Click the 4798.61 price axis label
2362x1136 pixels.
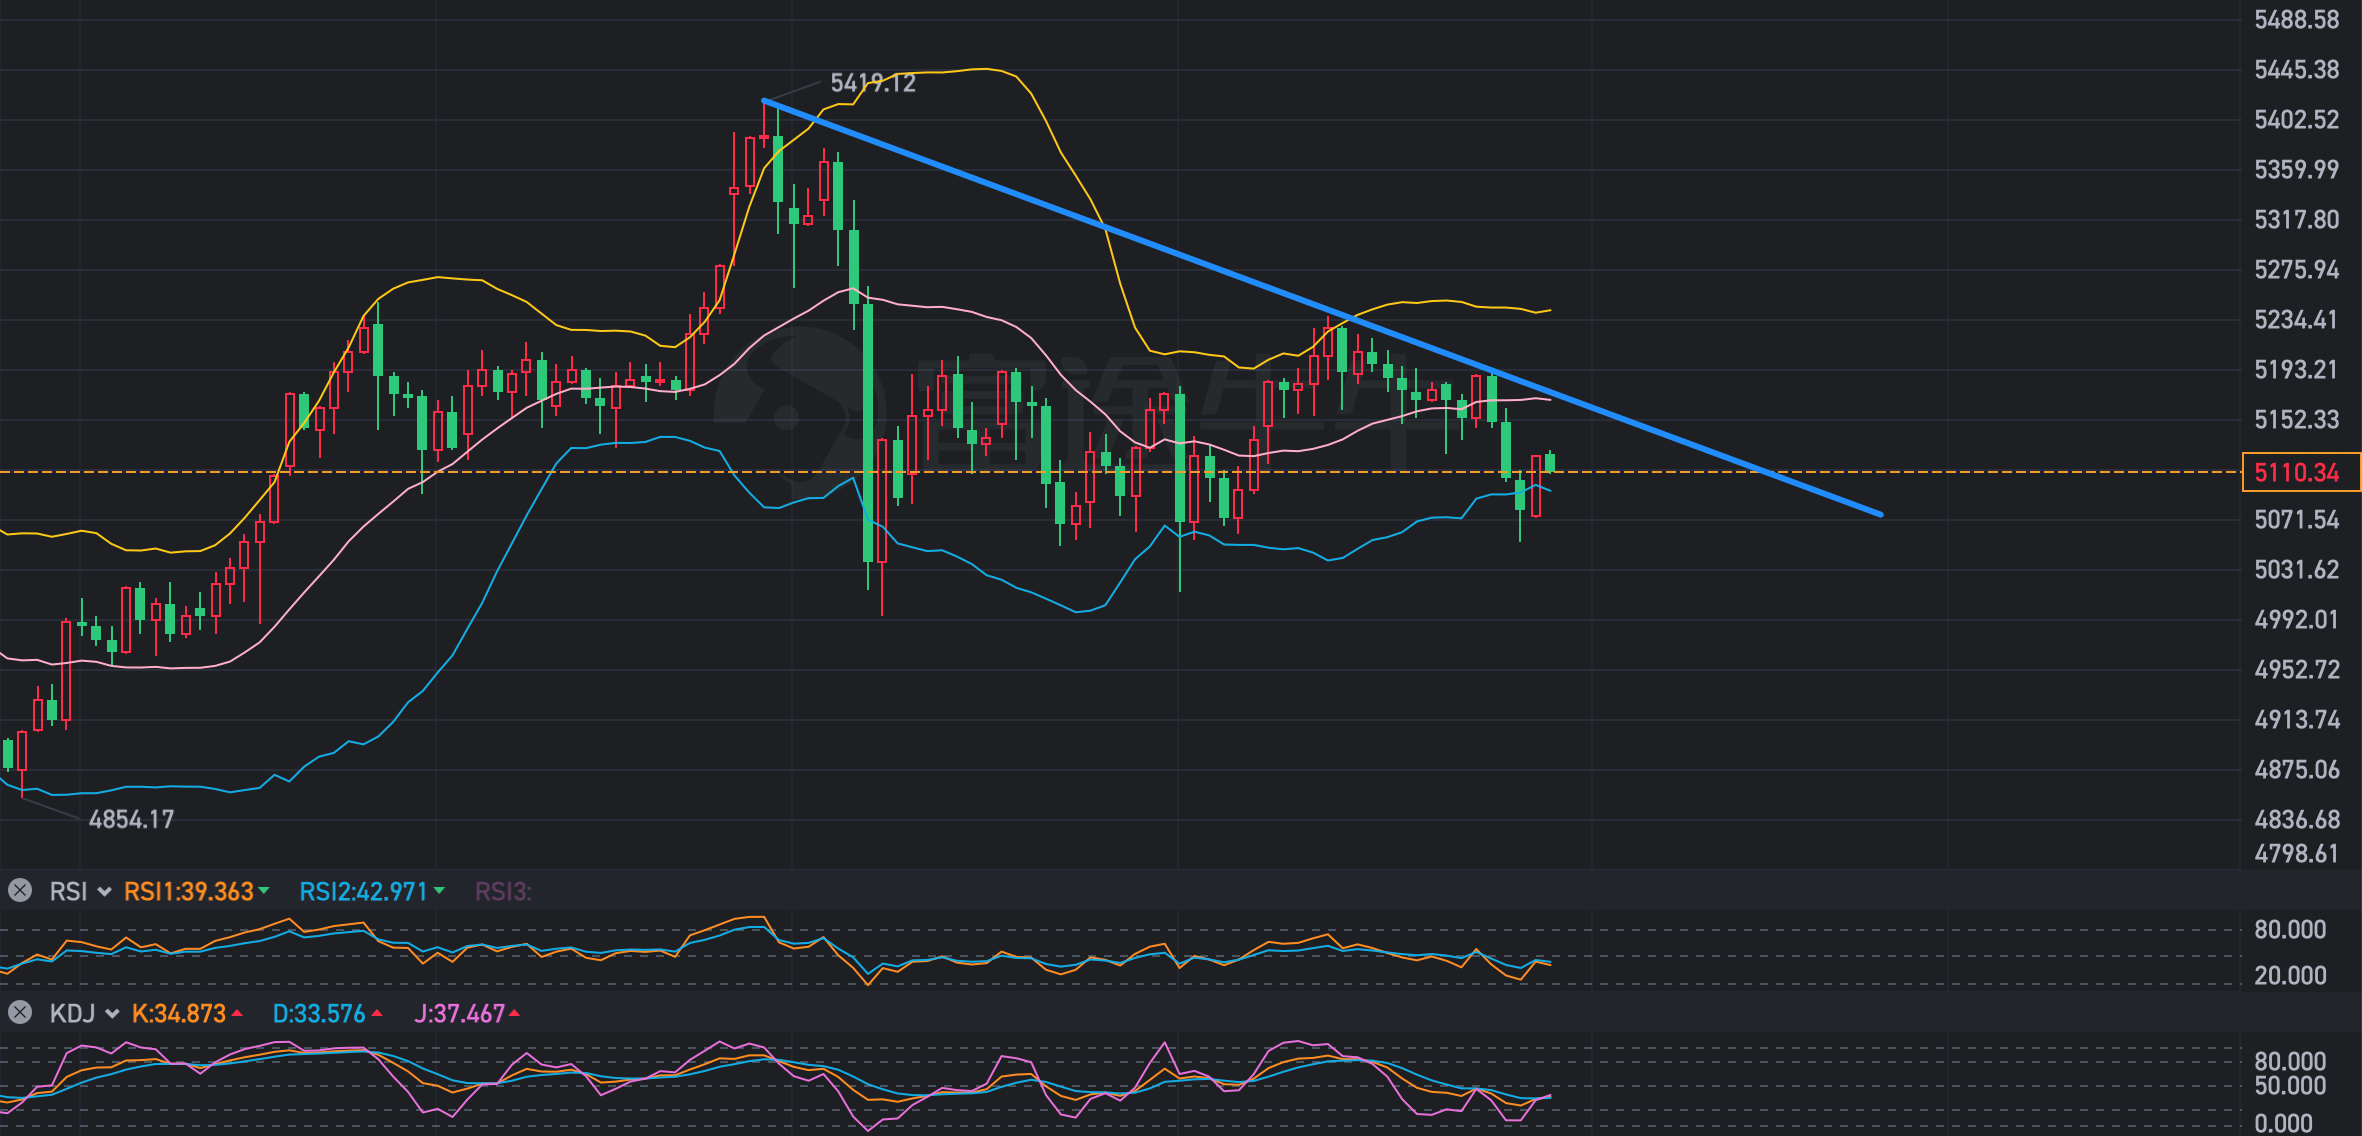tap(2296, 853)
